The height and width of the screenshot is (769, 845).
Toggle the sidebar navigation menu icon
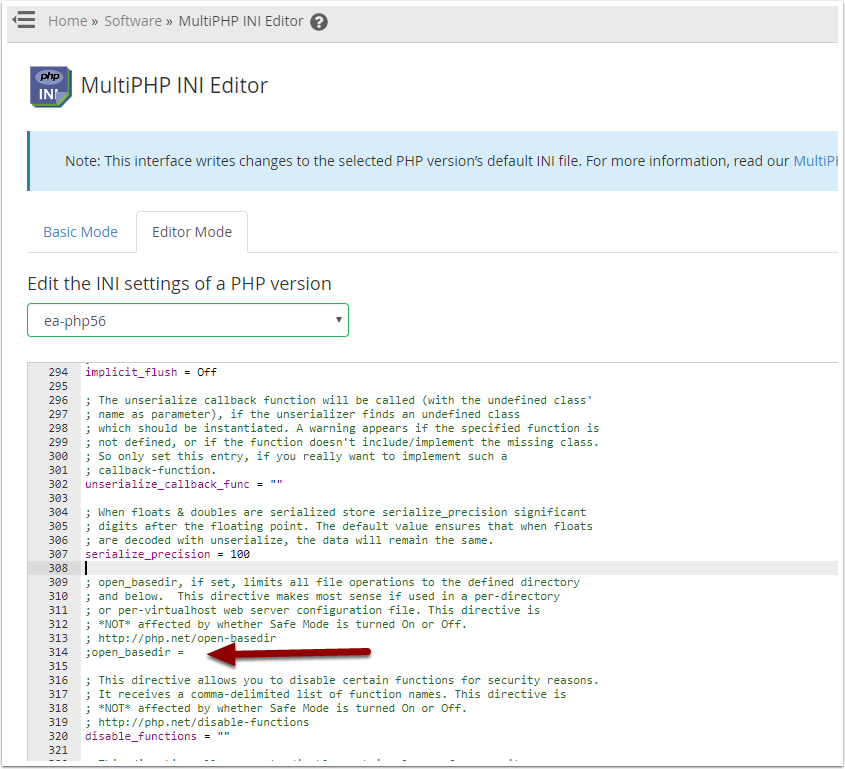pos(24,20)
